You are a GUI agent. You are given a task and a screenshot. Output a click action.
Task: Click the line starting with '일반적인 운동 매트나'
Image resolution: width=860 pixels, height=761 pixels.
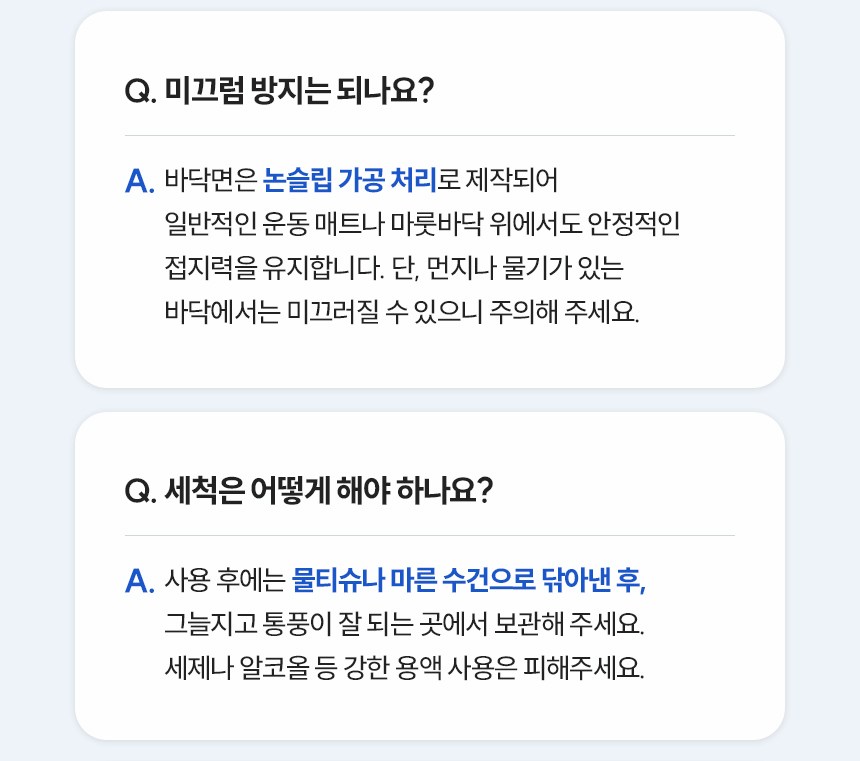pyautogui.click(x=422, y=224)
